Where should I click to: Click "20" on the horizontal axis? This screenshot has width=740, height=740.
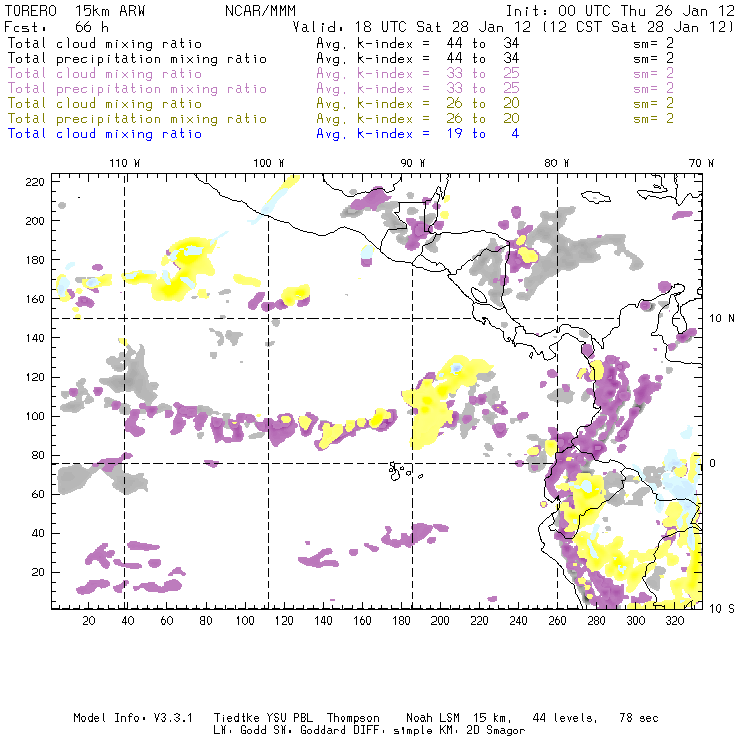point(89,621)
